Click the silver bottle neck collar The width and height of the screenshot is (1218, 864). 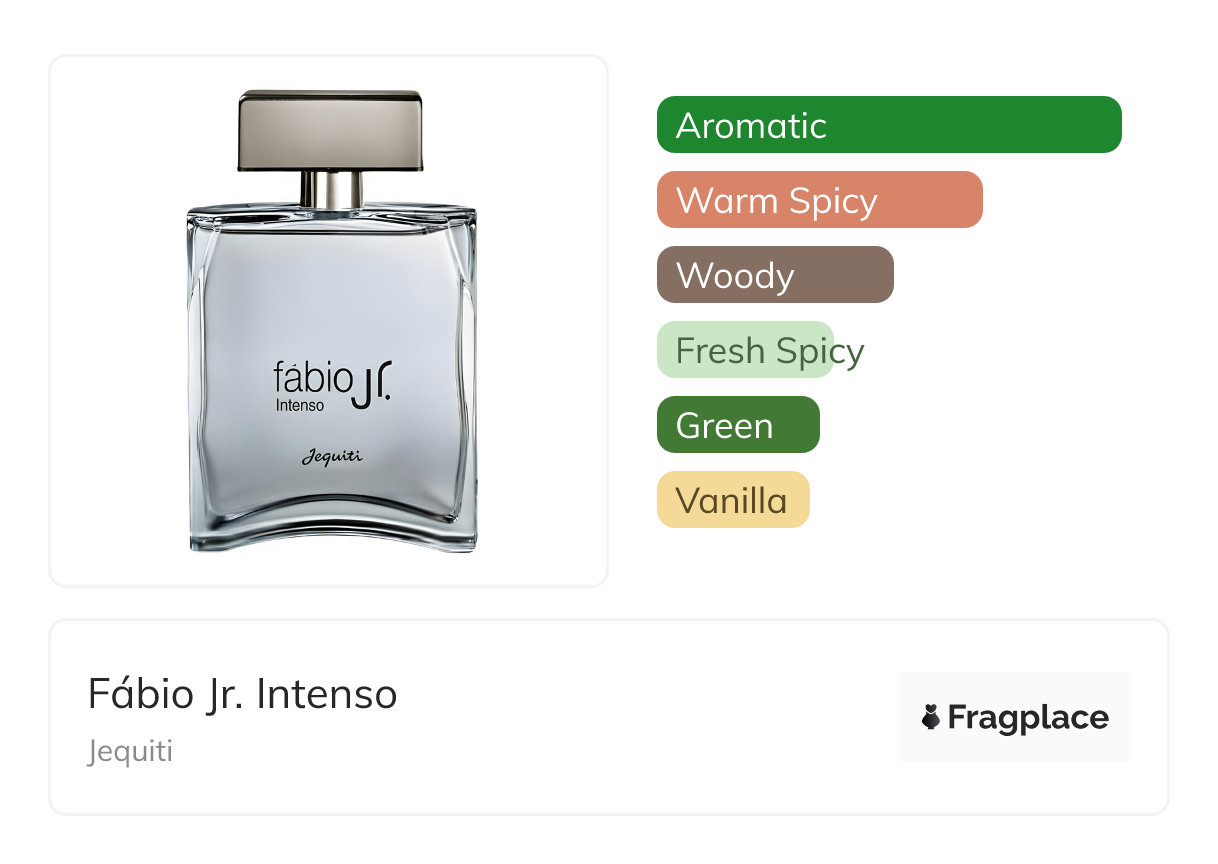tap(332, 189)
